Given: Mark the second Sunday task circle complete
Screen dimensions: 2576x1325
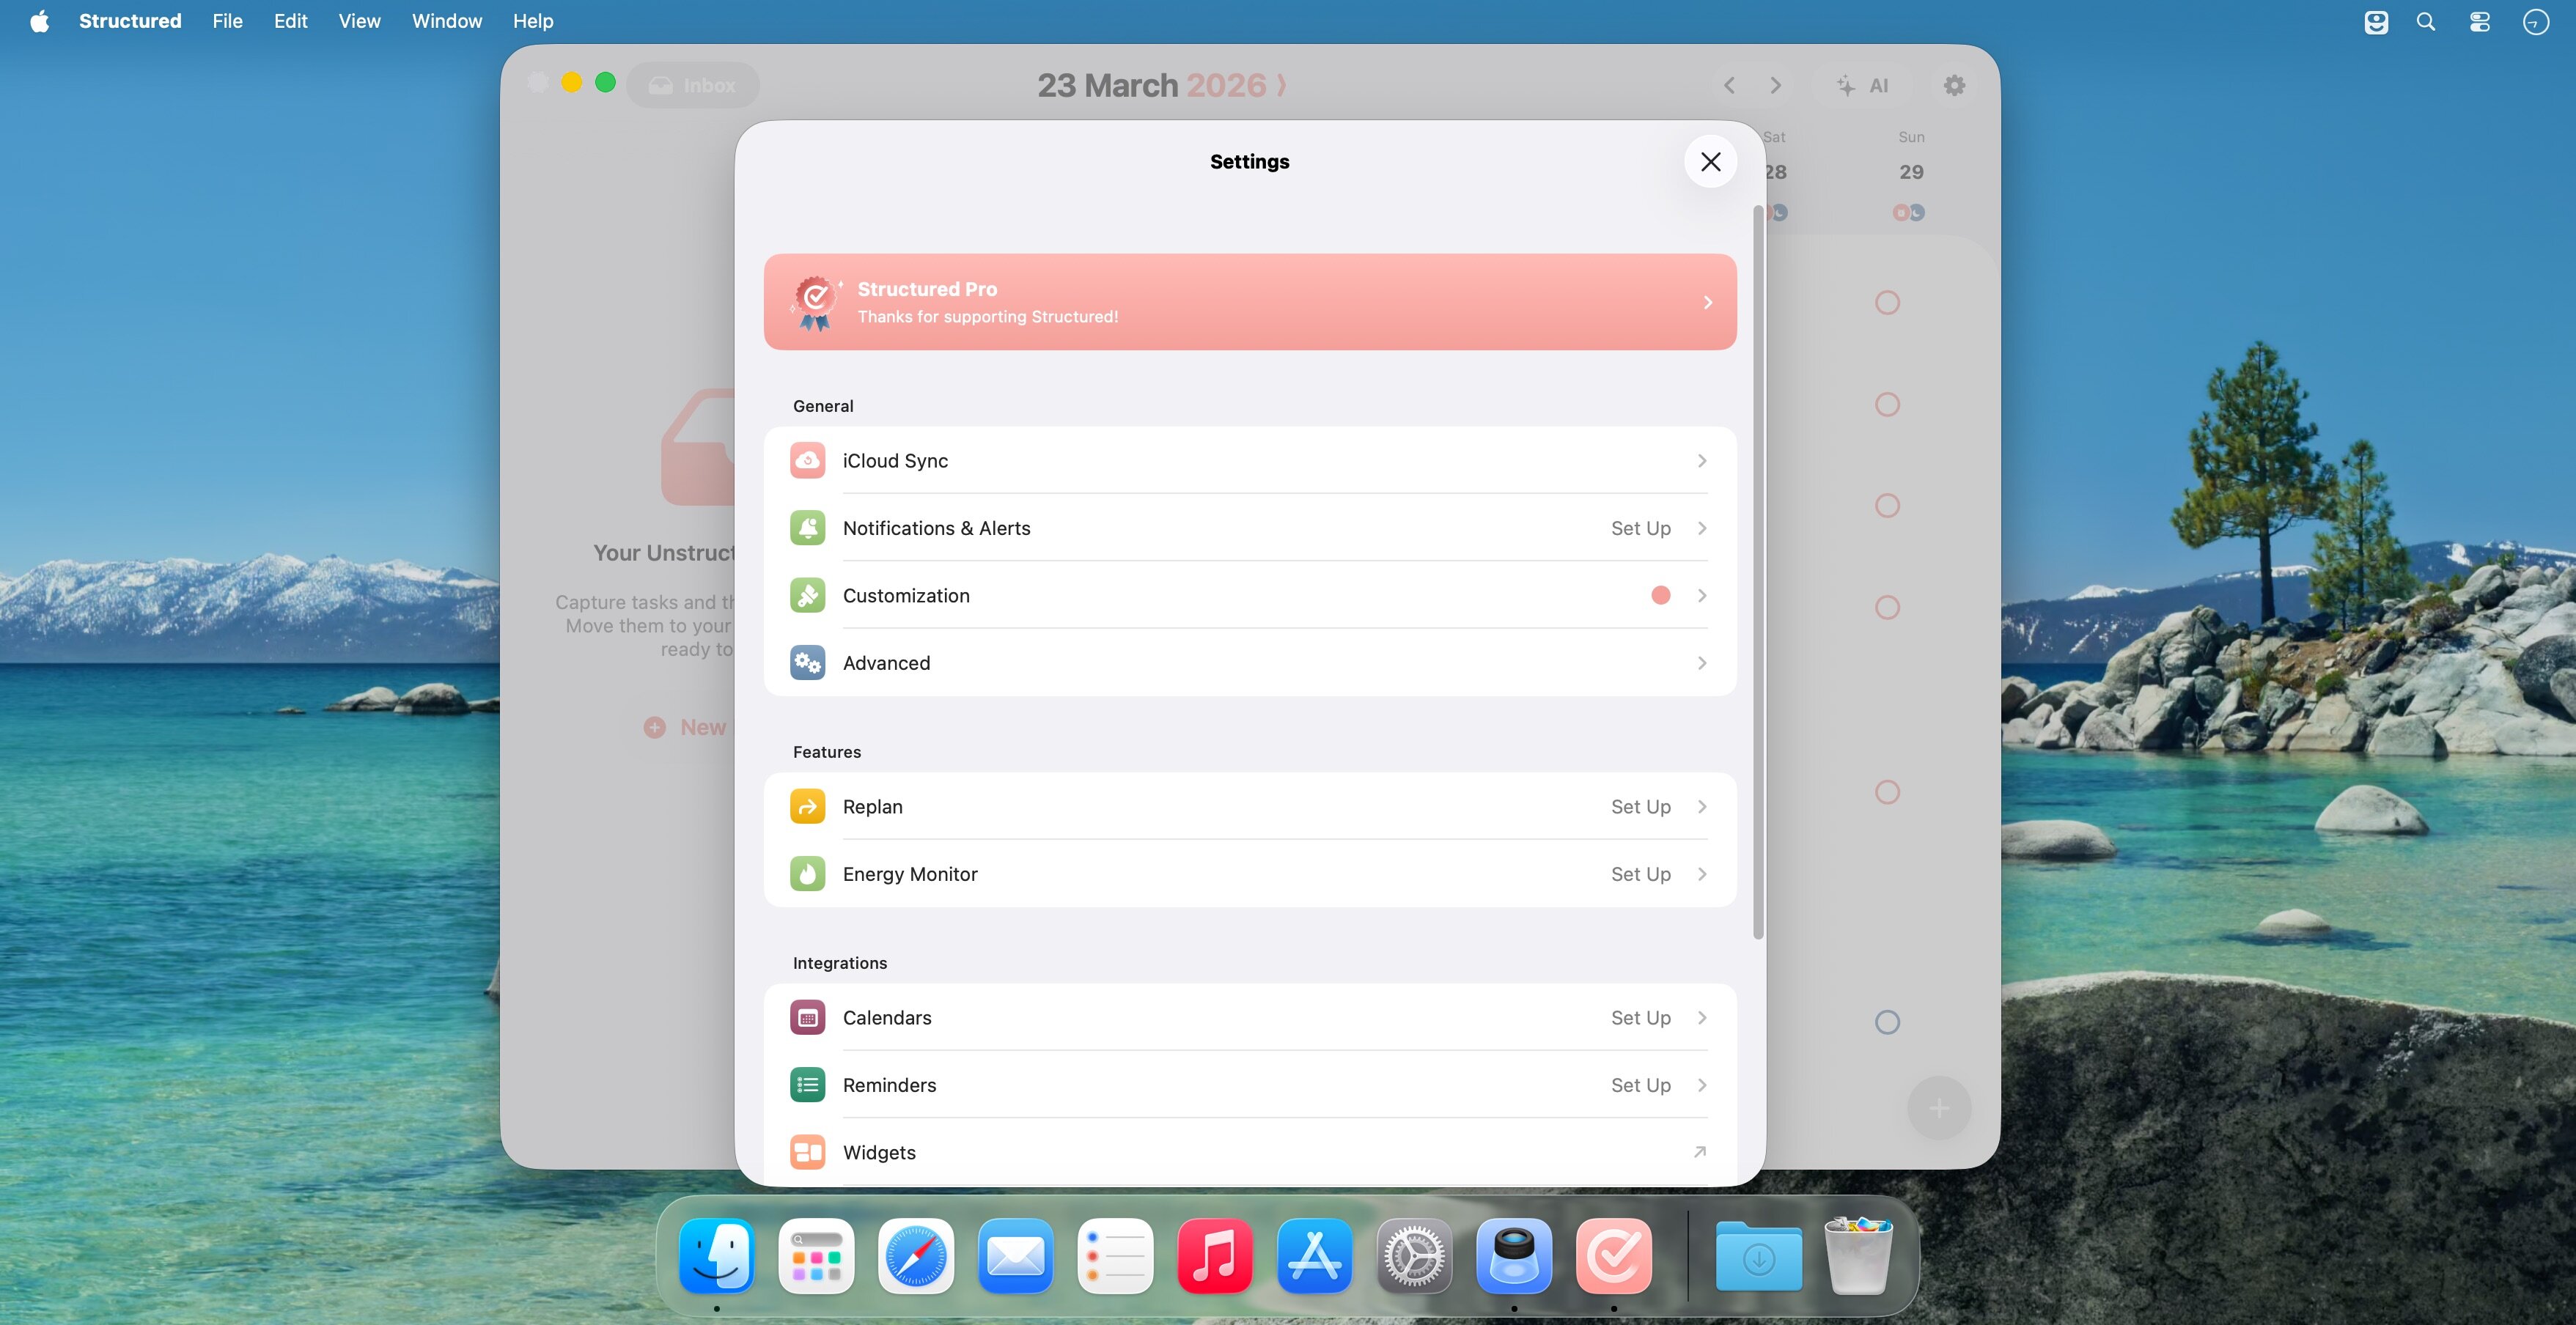Looking at the screenshot, I should click(1887, 404).
